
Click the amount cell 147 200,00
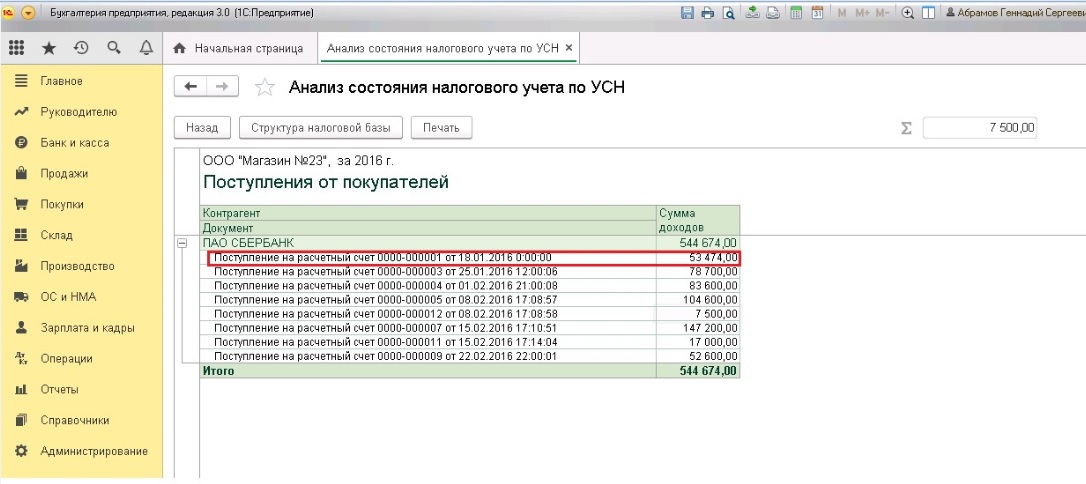[x=698, y=328]
